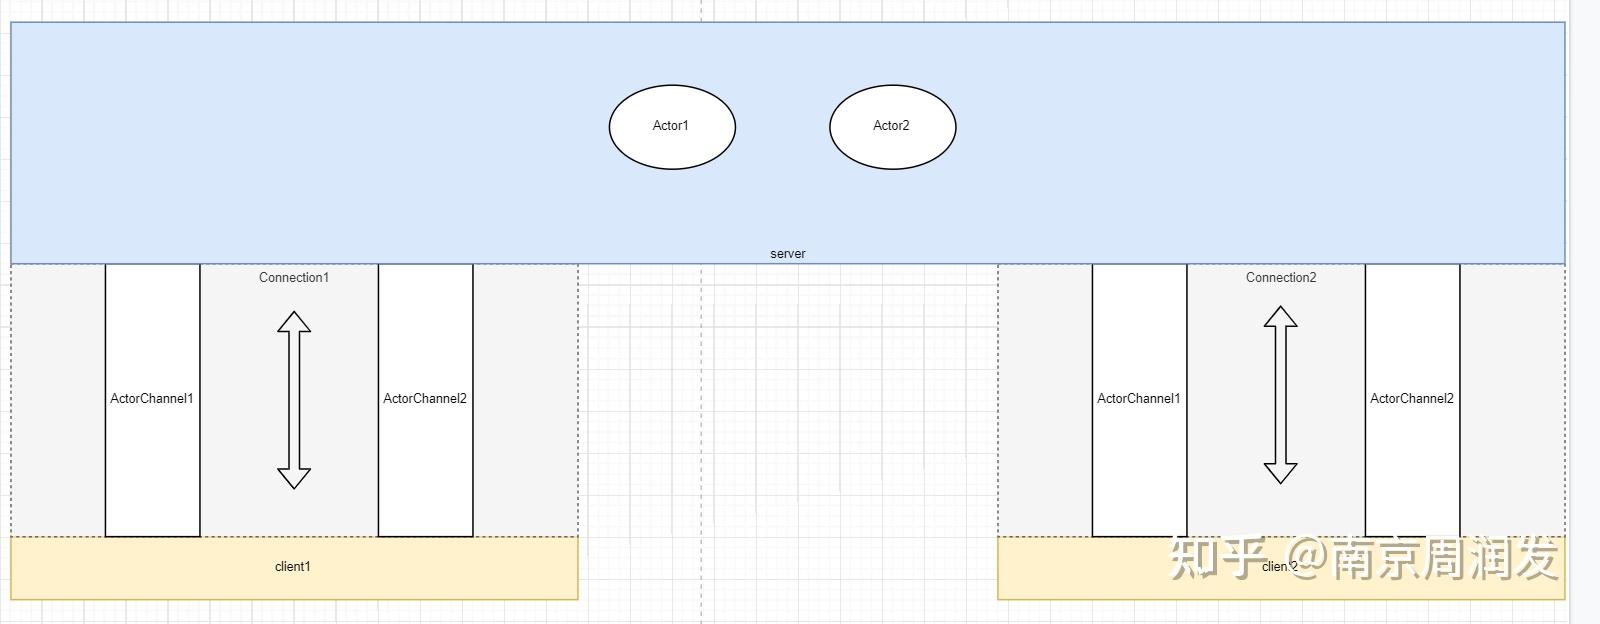Click the blue server container label
Image resolution: width=1600 pixels, height=624 pixels.
(x=787, y=254)
